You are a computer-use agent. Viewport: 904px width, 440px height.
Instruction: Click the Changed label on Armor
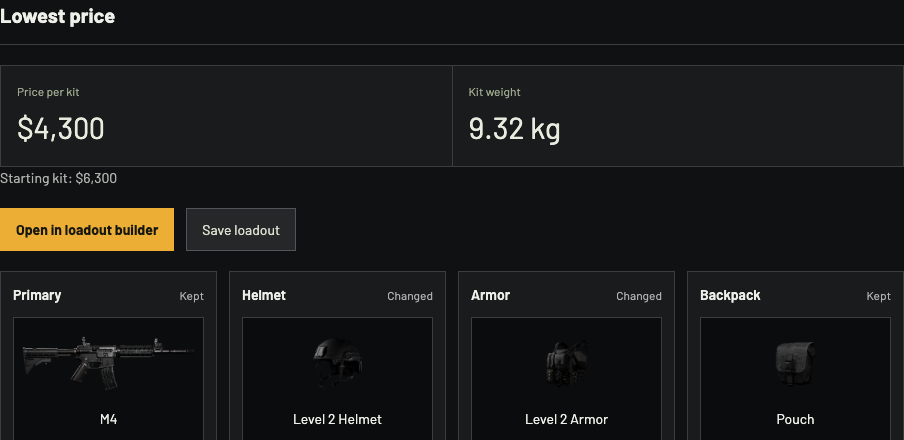639,296
